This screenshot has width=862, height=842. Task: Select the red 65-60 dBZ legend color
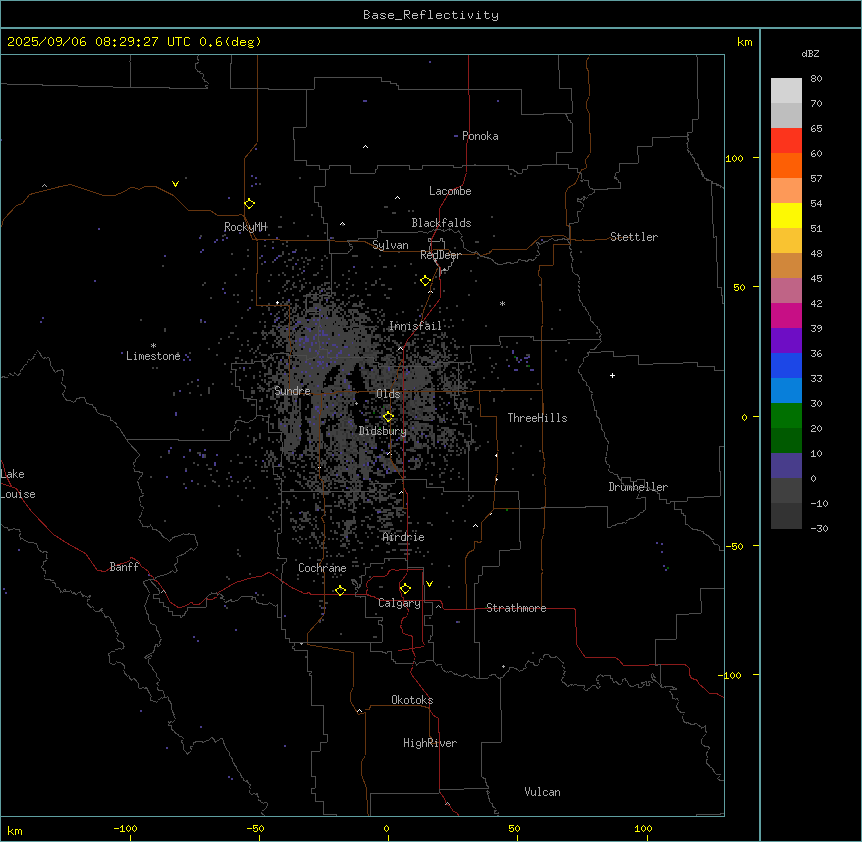coord(786,140)
